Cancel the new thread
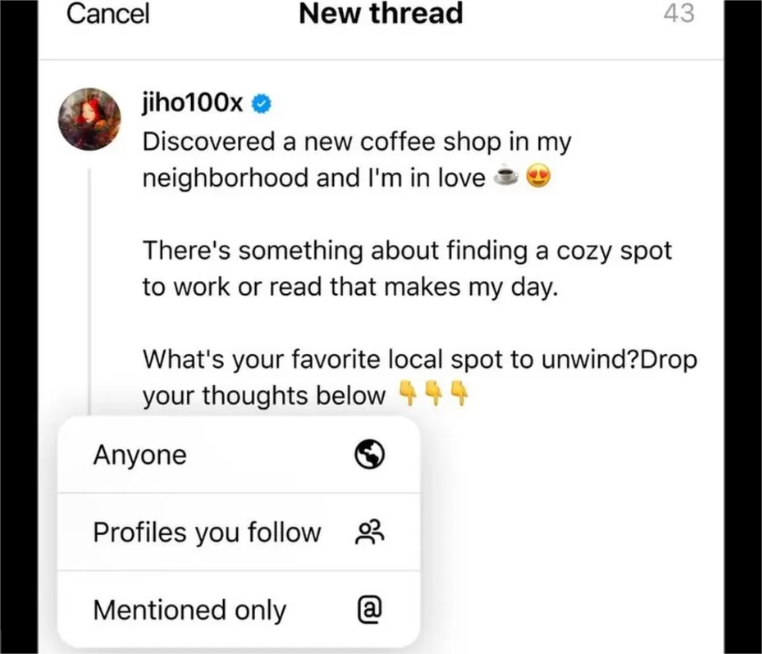762x654 pixels. point(107,14)
